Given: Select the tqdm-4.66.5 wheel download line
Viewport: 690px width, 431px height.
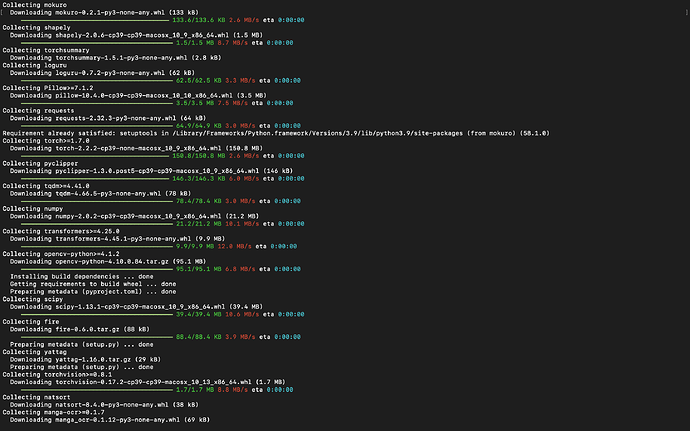Looking at the screenshot, I should [x=101, y=194].
